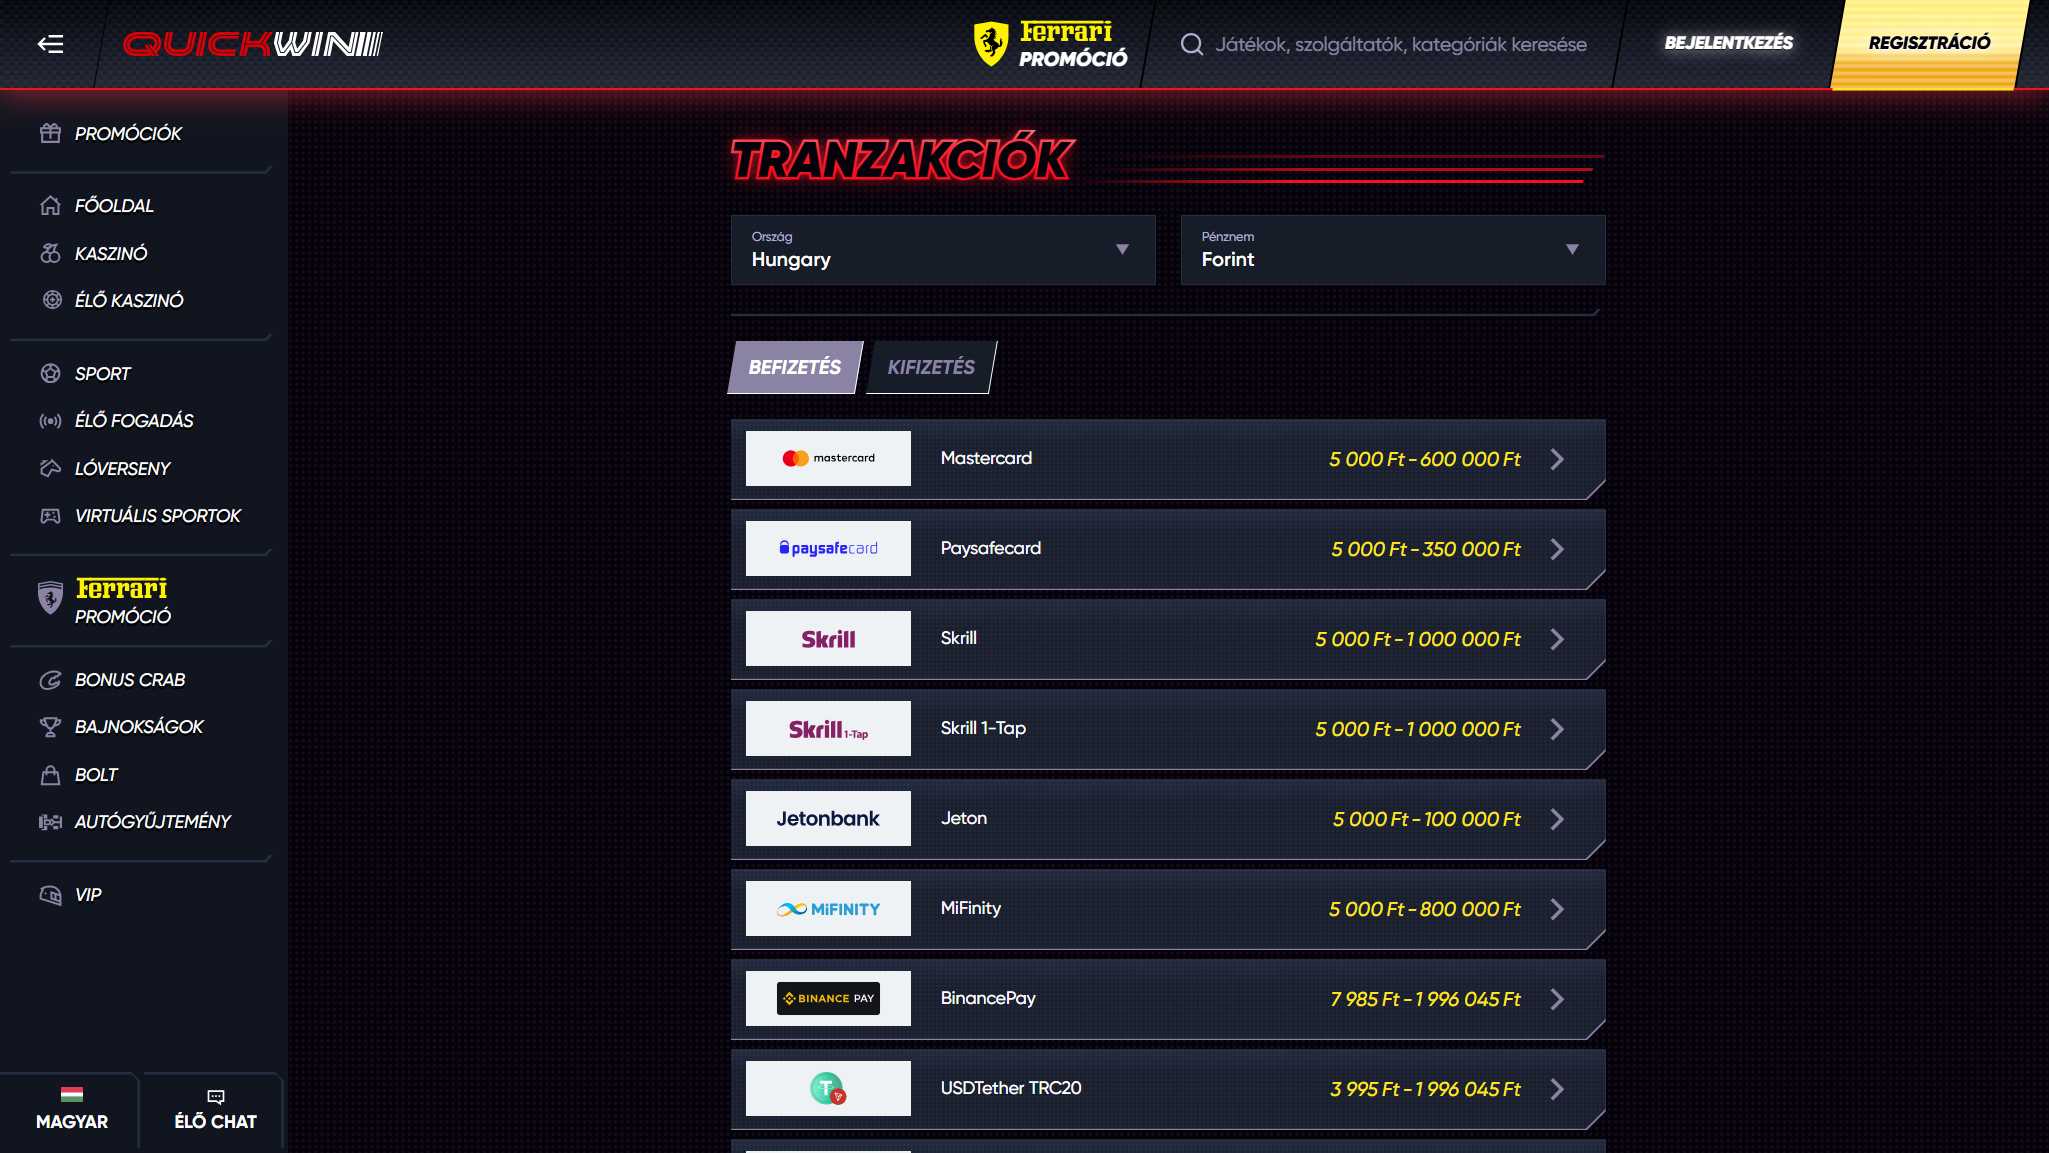Switch to the Kifizetés tab
Screen dimensions: 2049x1153
930,367
